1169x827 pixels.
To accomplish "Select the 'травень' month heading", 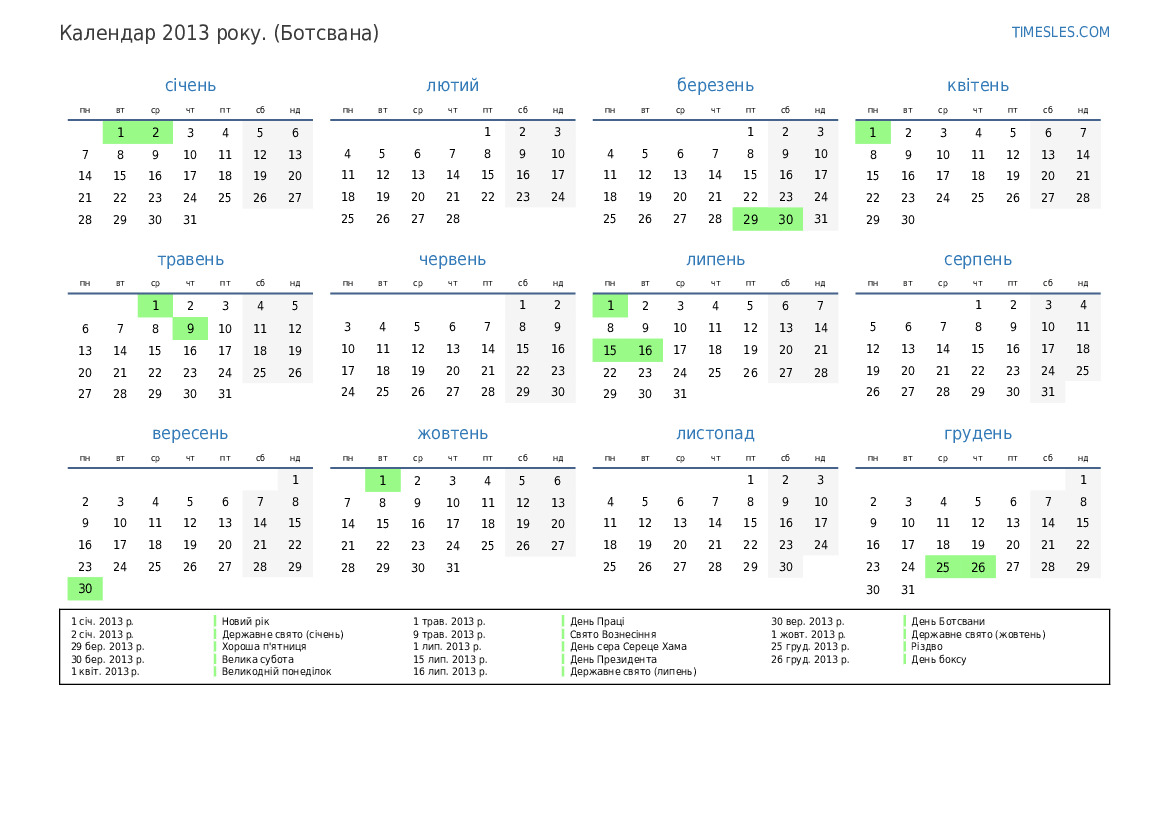I will tap(190, 260).
